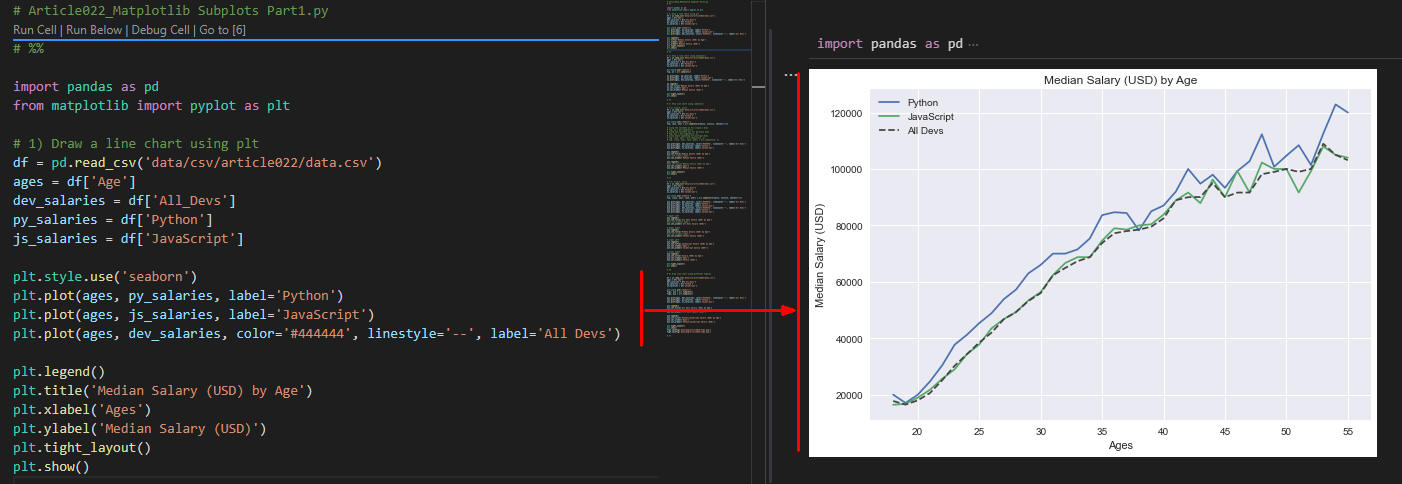Click the line "dev_salaries = df['All_Devs']"
Screen dimensions: 1402x484
click(124, 201)
